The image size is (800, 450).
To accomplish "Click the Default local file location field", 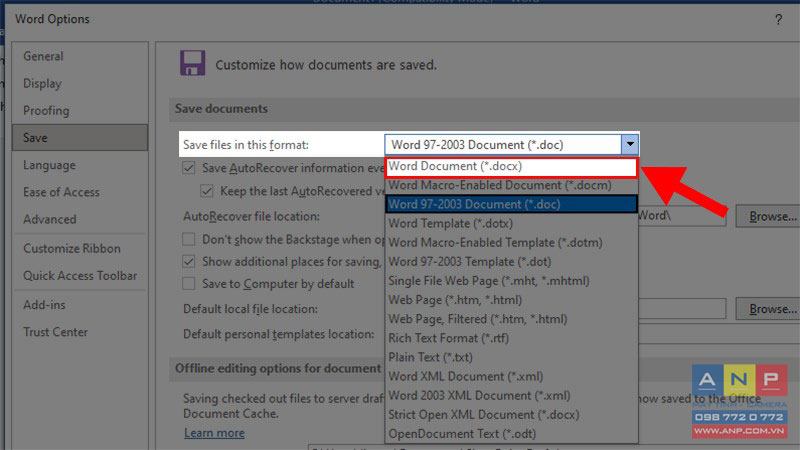I will click(x=682, y=309).
